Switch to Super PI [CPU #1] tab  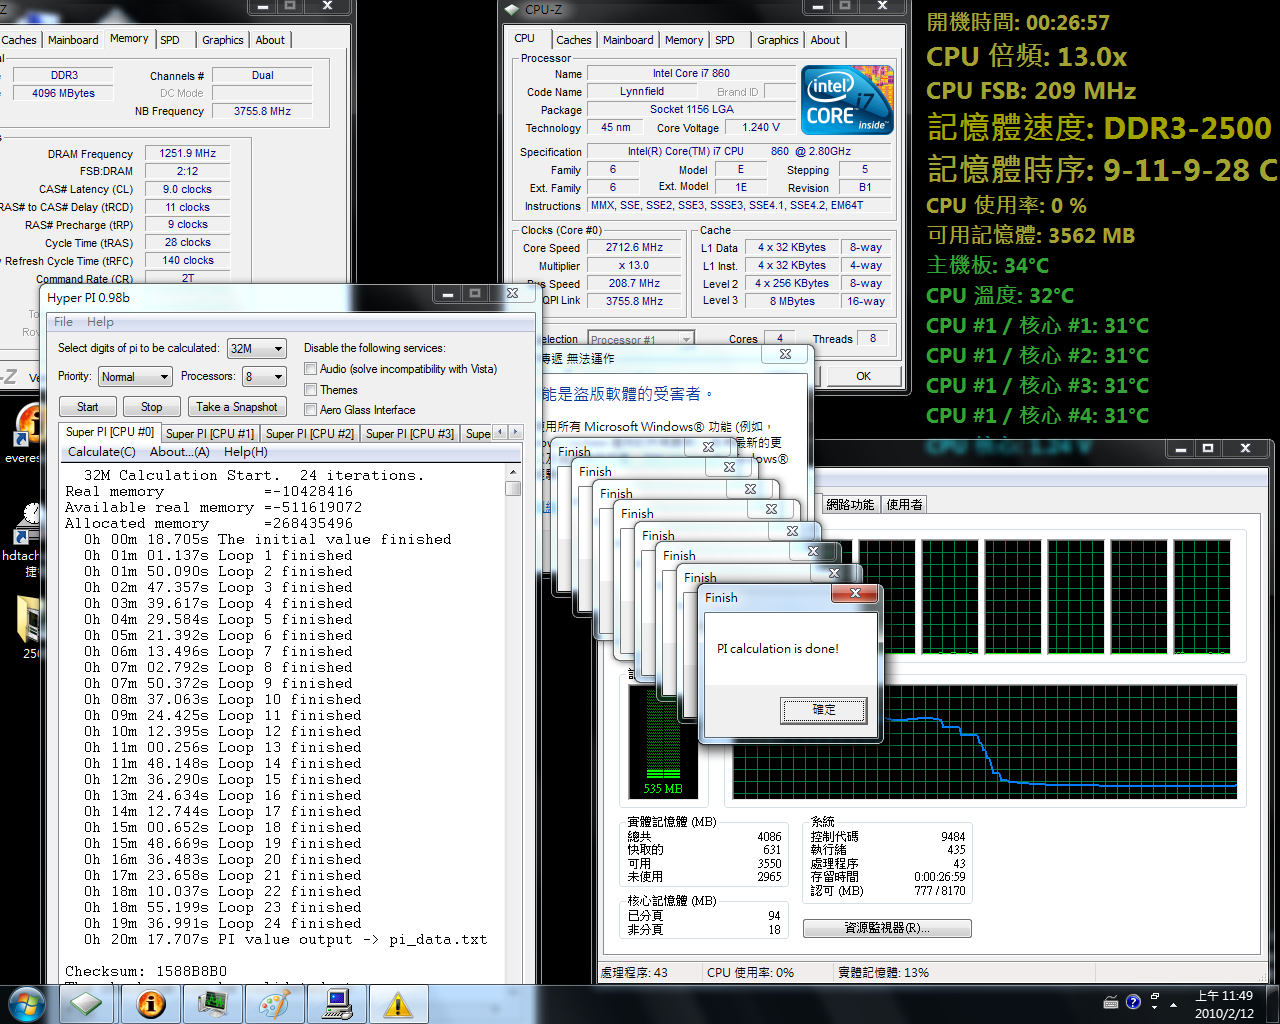point(210,434)
